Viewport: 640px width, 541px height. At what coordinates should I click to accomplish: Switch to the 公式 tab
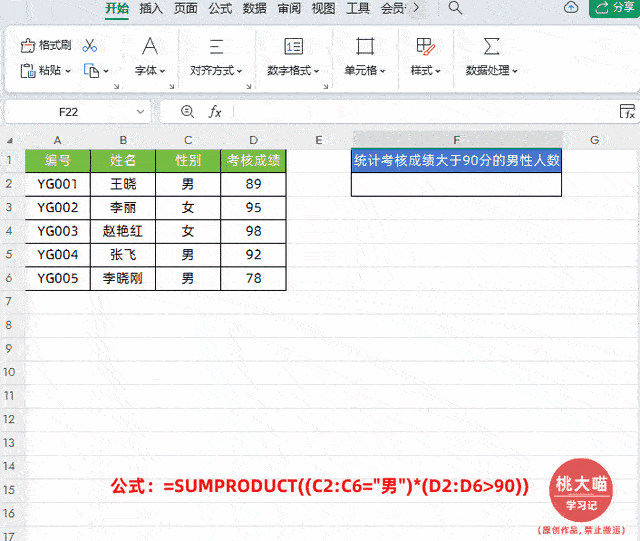click(220, 8)
